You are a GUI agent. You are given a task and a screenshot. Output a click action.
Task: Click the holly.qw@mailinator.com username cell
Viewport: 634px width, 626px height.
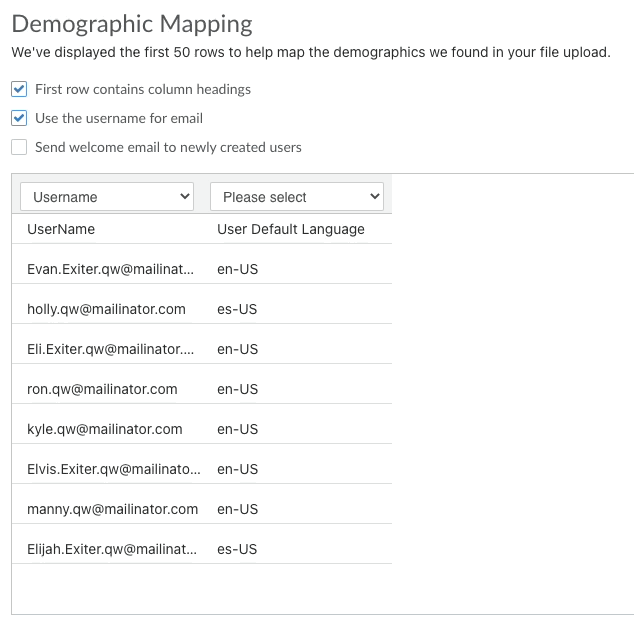point(106,309)
